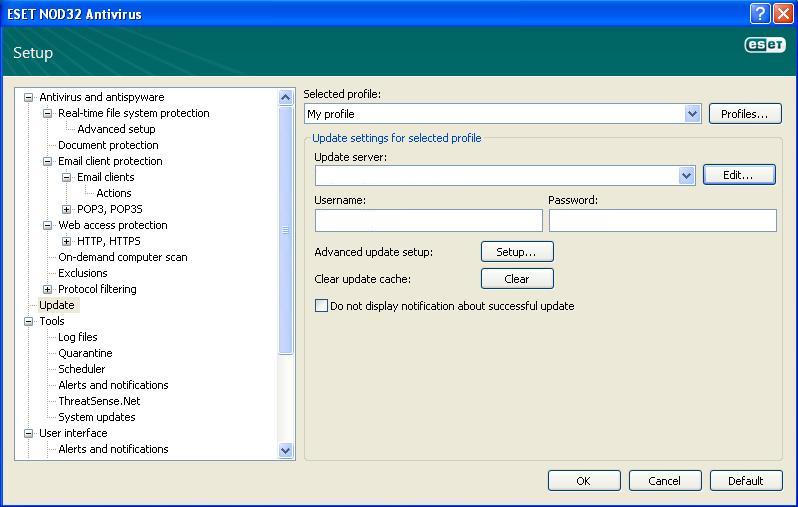Select Actions under Email clients
This screenshot has height=507, width=798.
coord(114,193)
